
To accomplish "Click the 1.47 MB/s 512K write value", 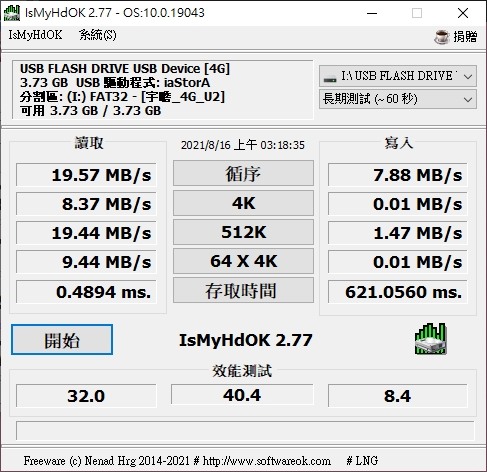I will pos(398,233).
